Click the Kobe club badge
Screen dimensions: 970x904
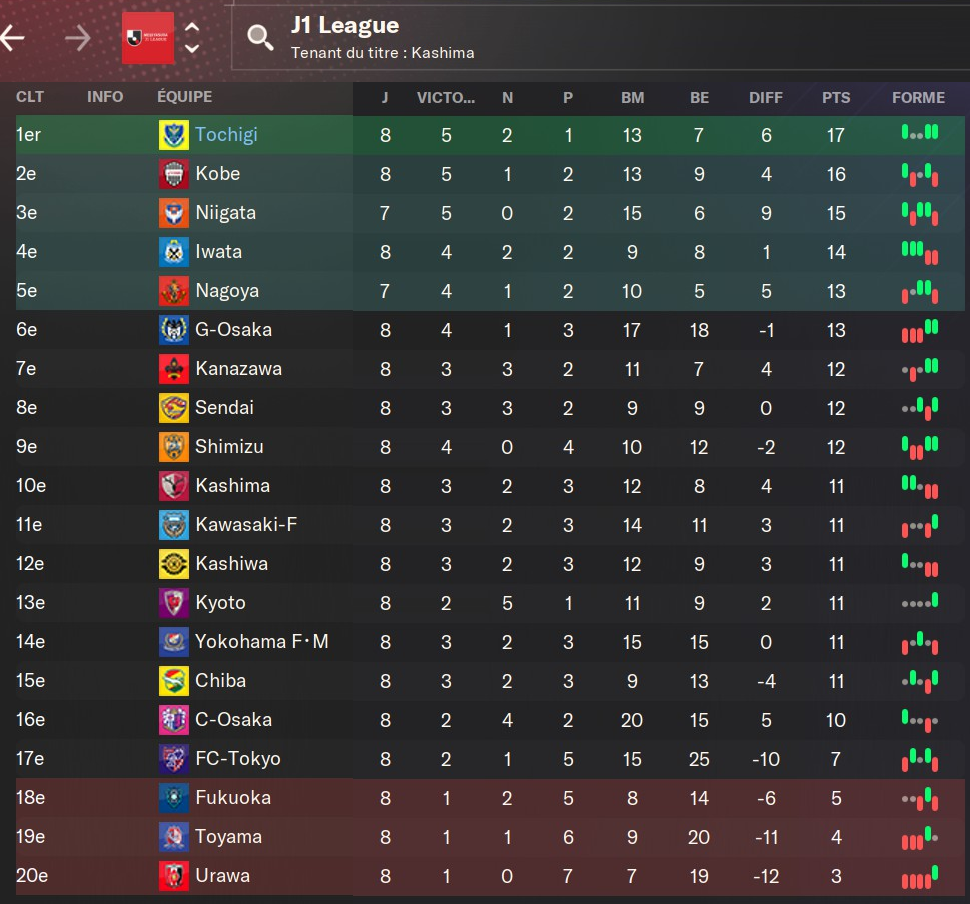173,174
